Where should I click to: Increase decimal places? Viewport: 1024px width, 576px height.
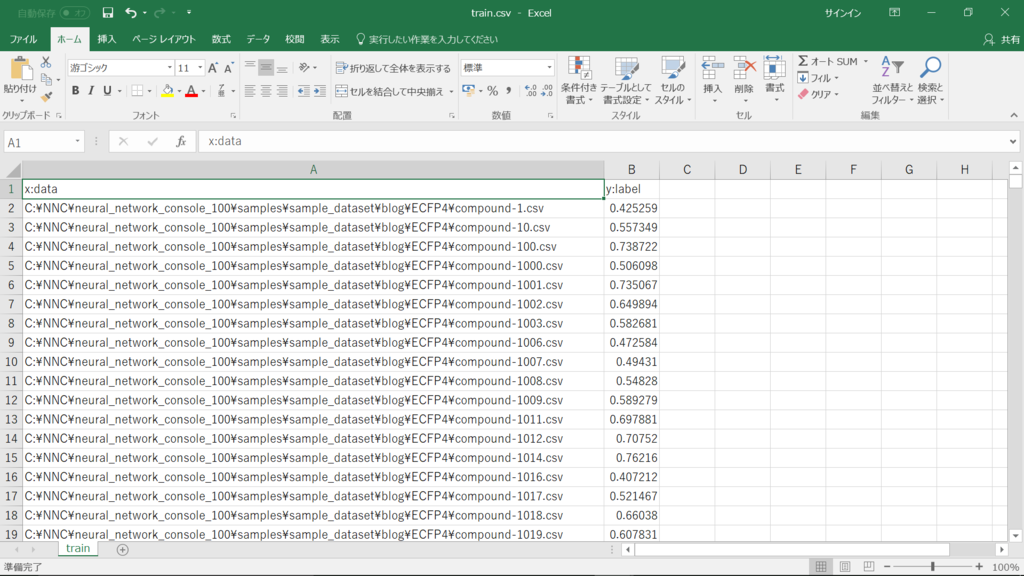click(x=531, y=91)
